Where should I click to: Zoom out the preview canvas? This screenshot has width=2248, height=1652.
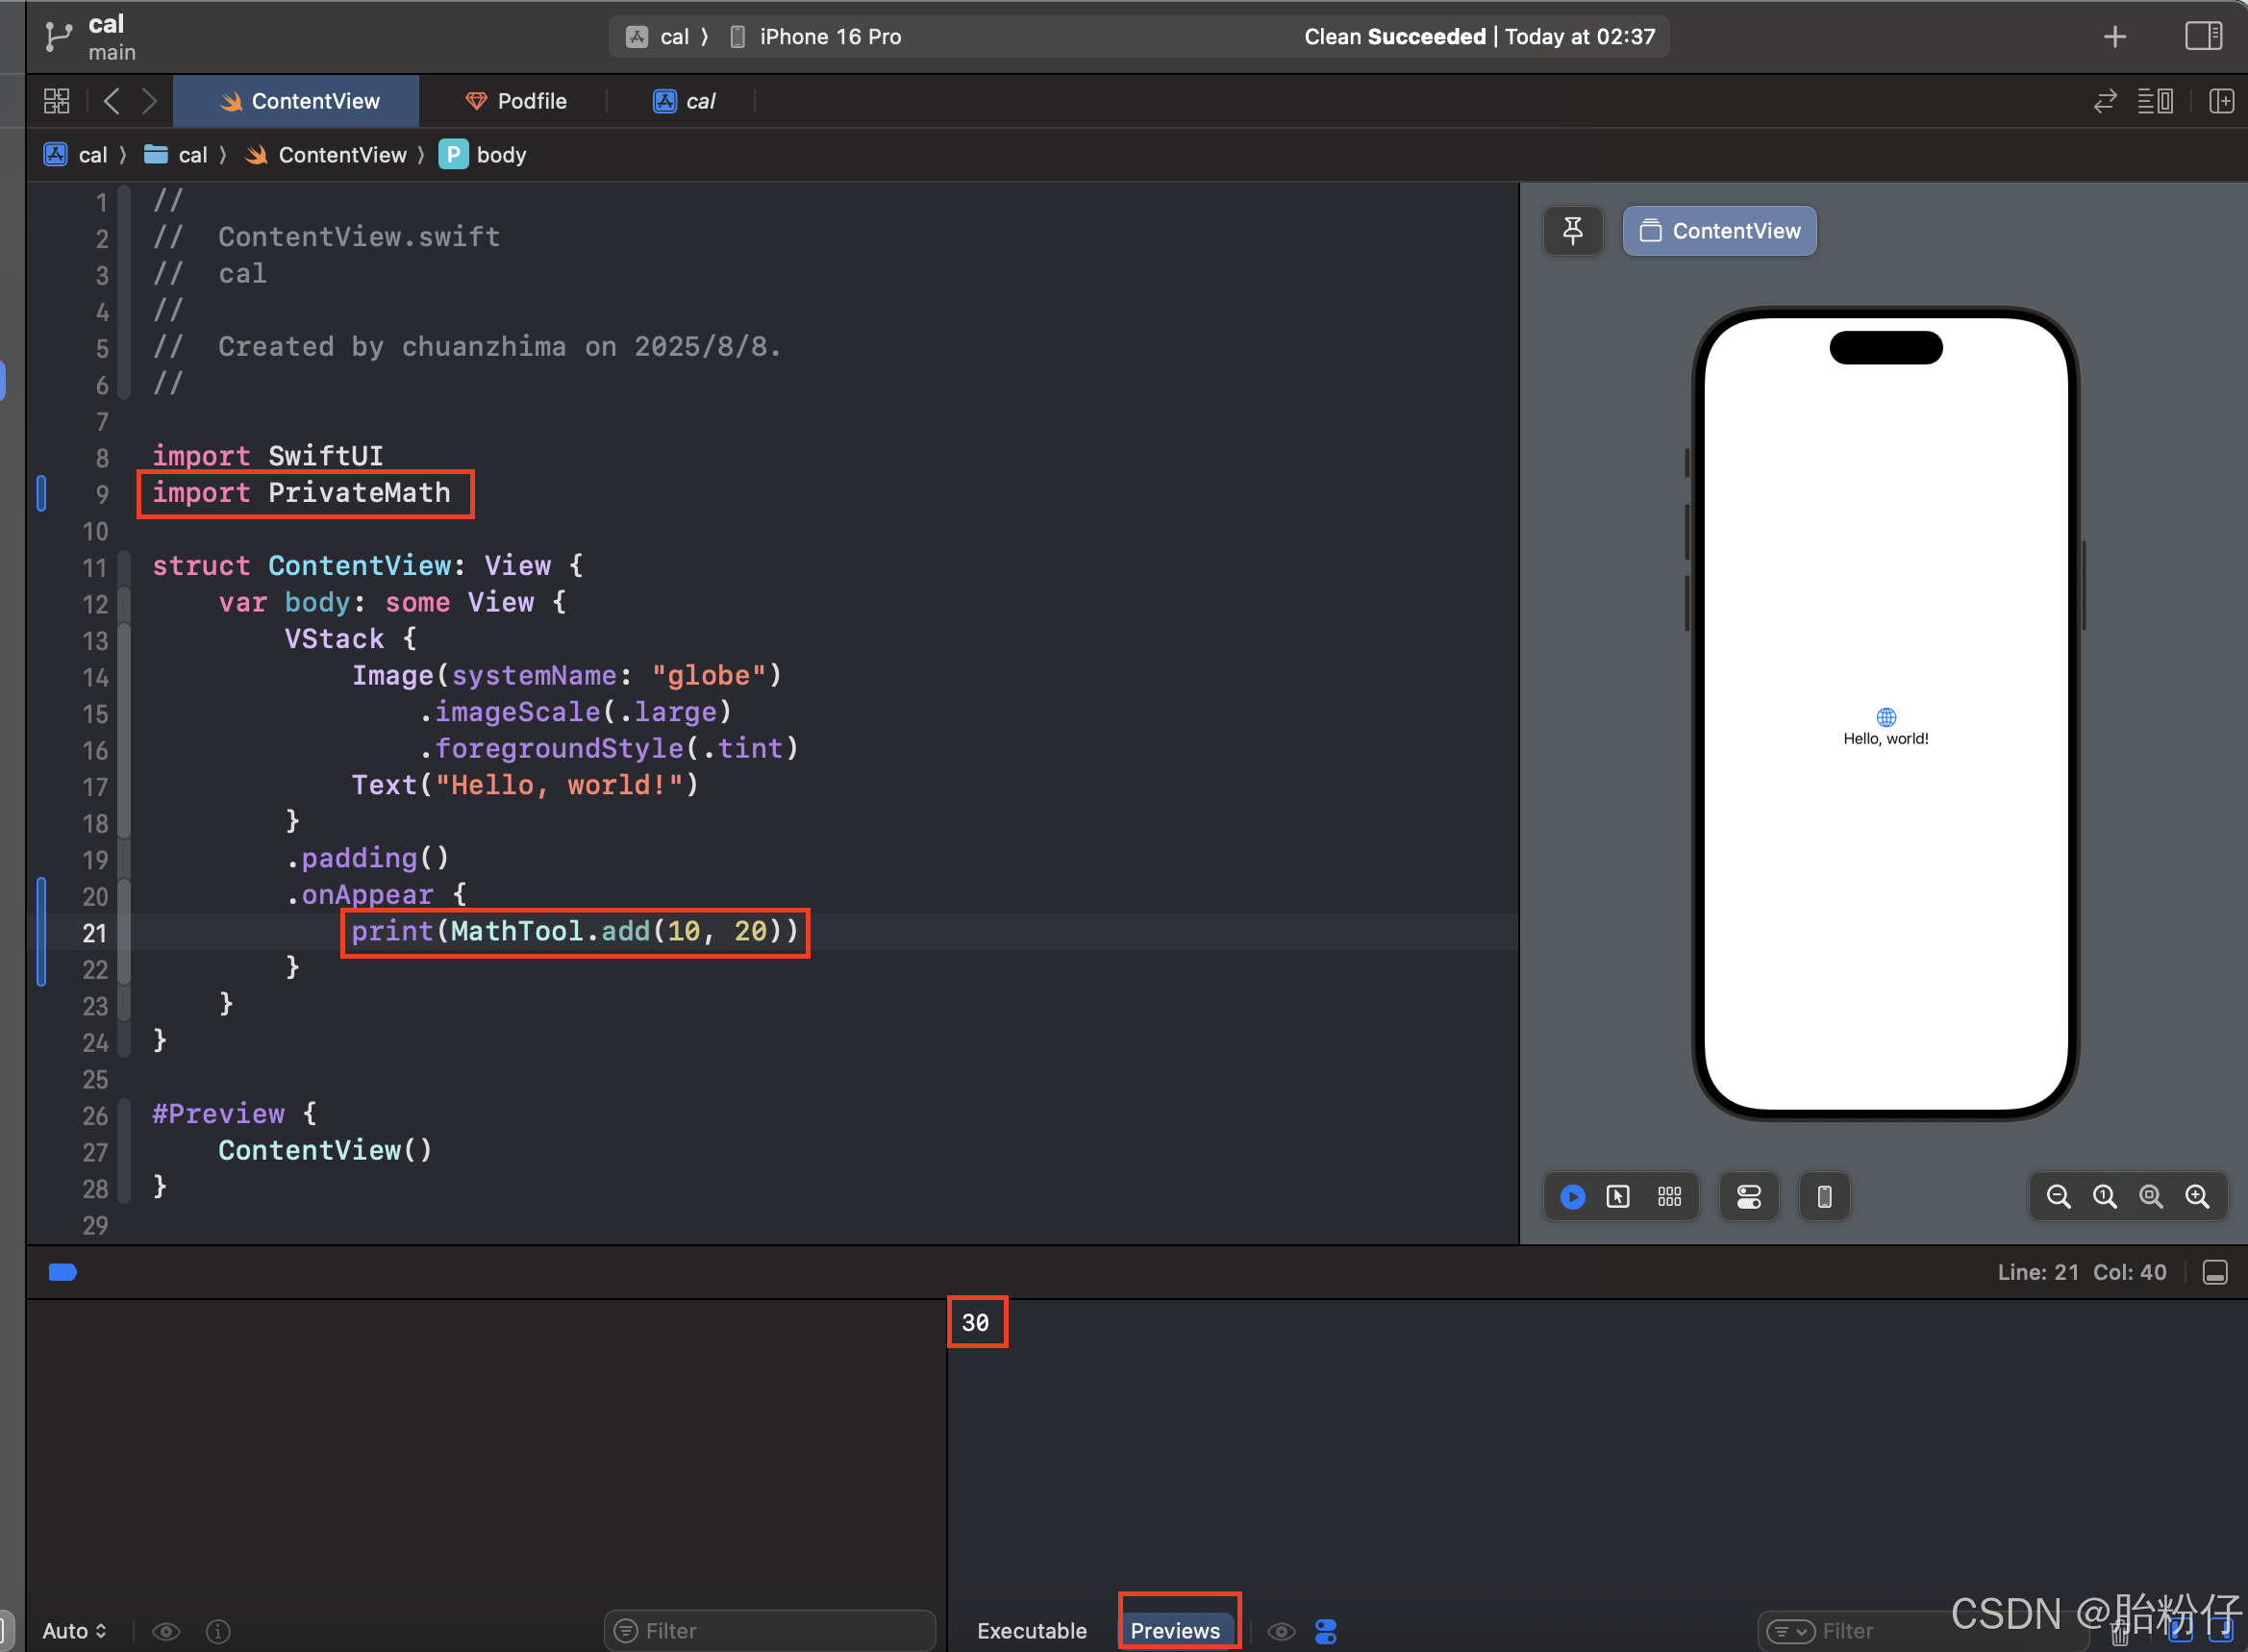pos(2058,1197)
